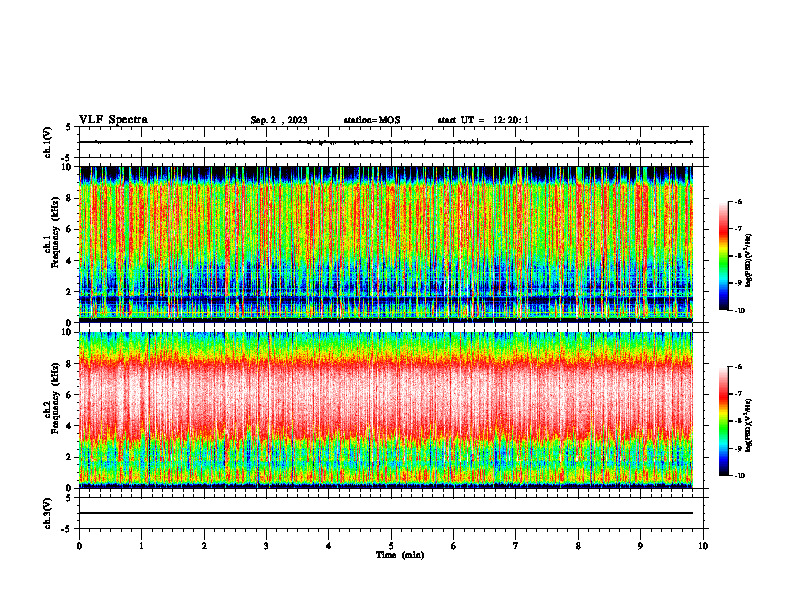Viewport: 792px width, 612px height.
Task: Click the ch.1 frequency axis "4" tick
Action: click(70, 261)
